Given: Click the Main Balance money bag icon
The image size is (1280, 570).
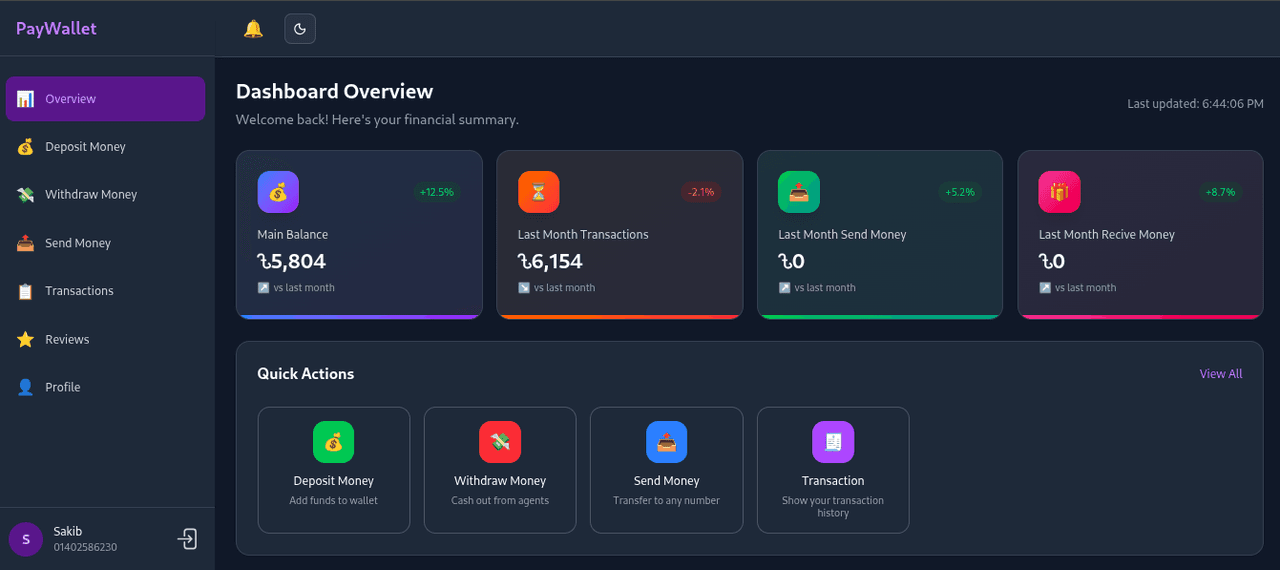Looking at the screenshot, I should pyautogui.click(x=278, y=192).
